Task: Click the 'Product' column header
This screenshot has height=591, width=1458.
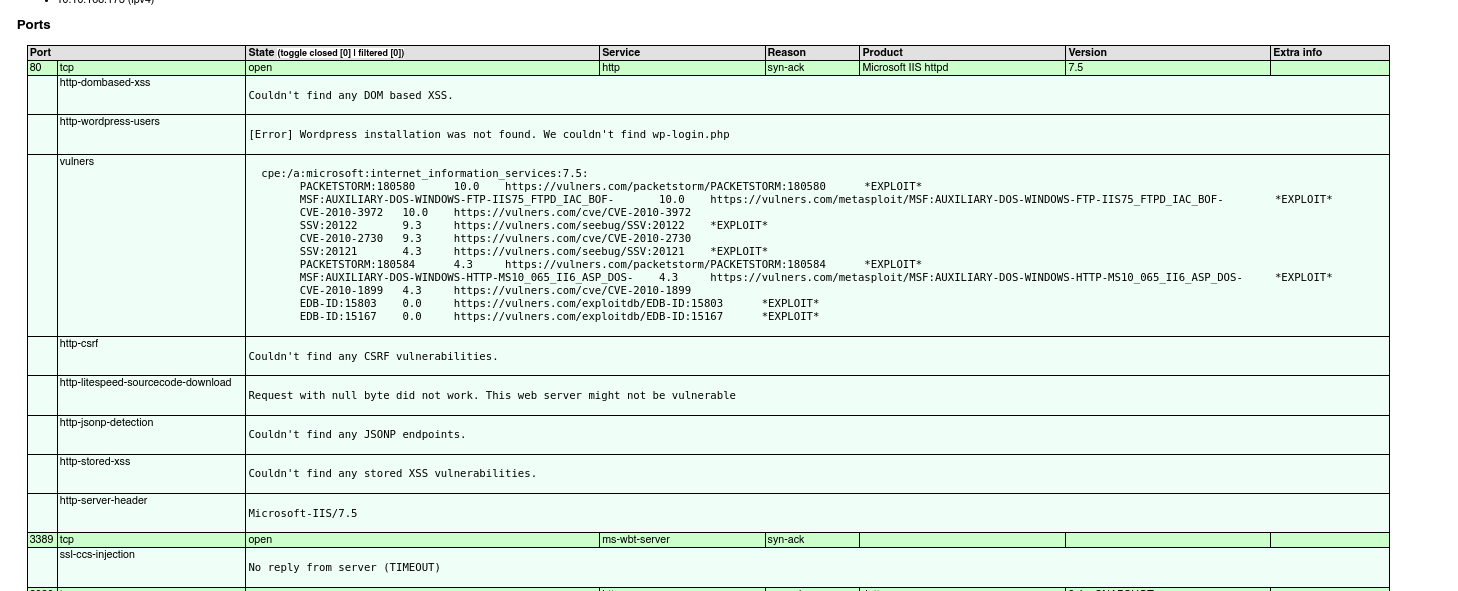Action: pos(962,53)
